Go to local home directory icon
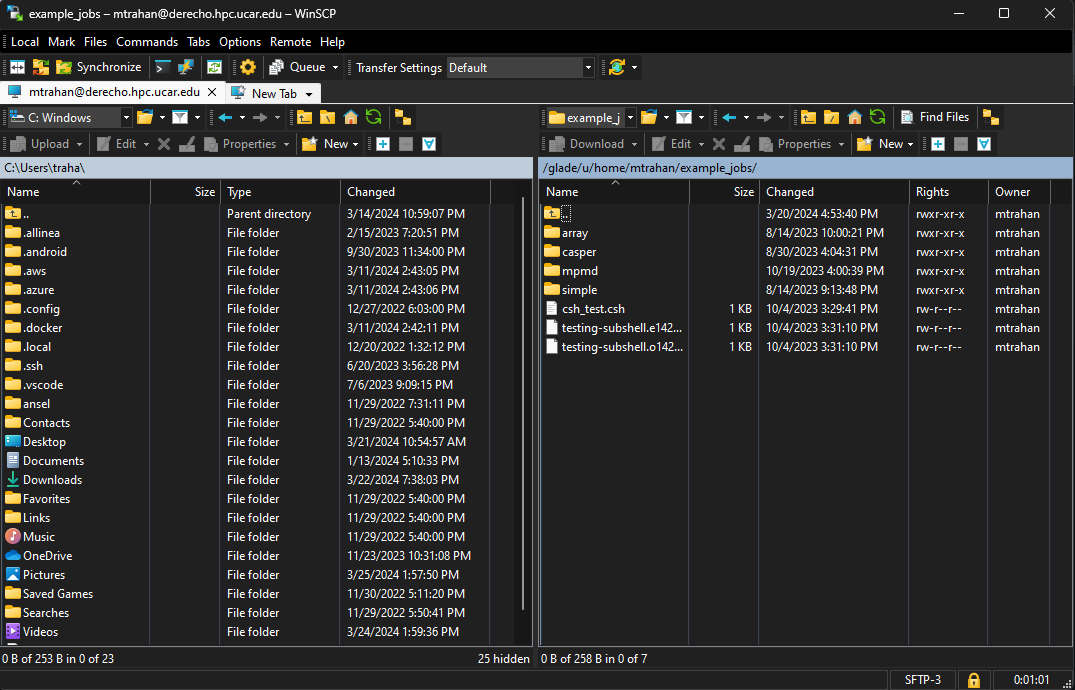The width and height of the screenshot is (1075, 690). (350, 117)
